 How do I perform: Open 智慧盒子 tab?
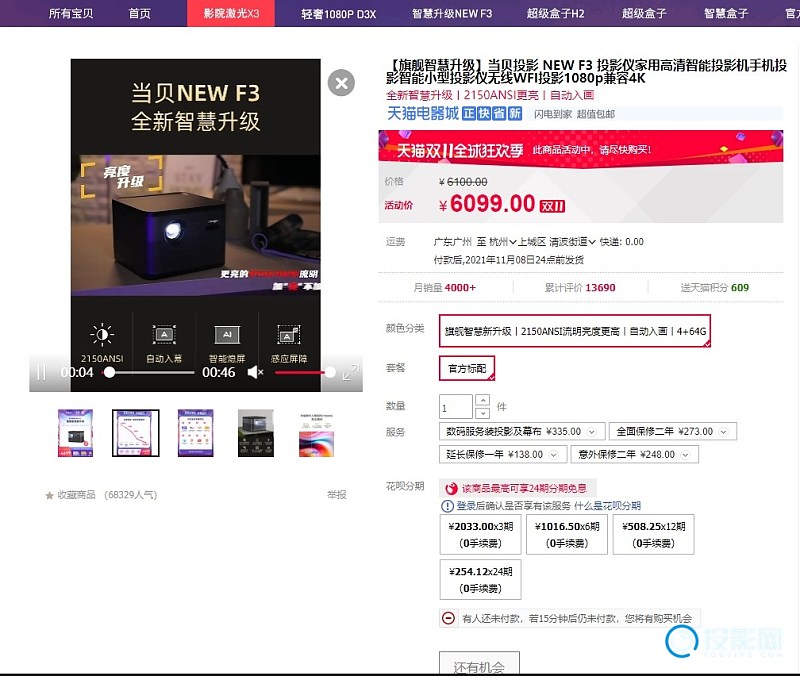point(726,13)
